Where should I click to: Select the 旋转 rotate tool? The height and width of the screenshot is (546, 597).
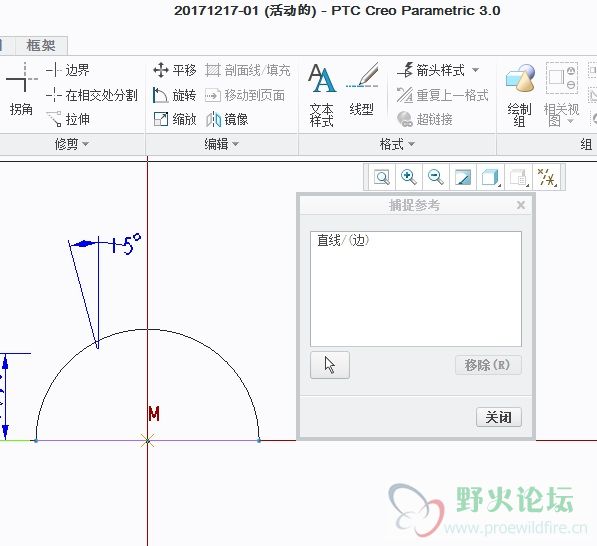tap(175, 95)
